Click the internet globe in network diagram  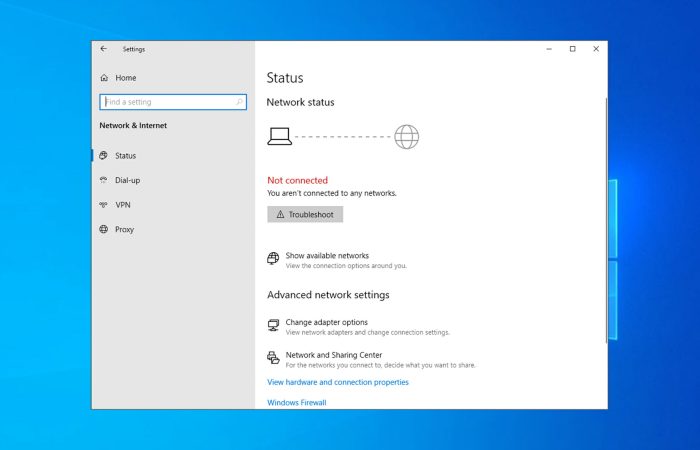tap(406, 137)
